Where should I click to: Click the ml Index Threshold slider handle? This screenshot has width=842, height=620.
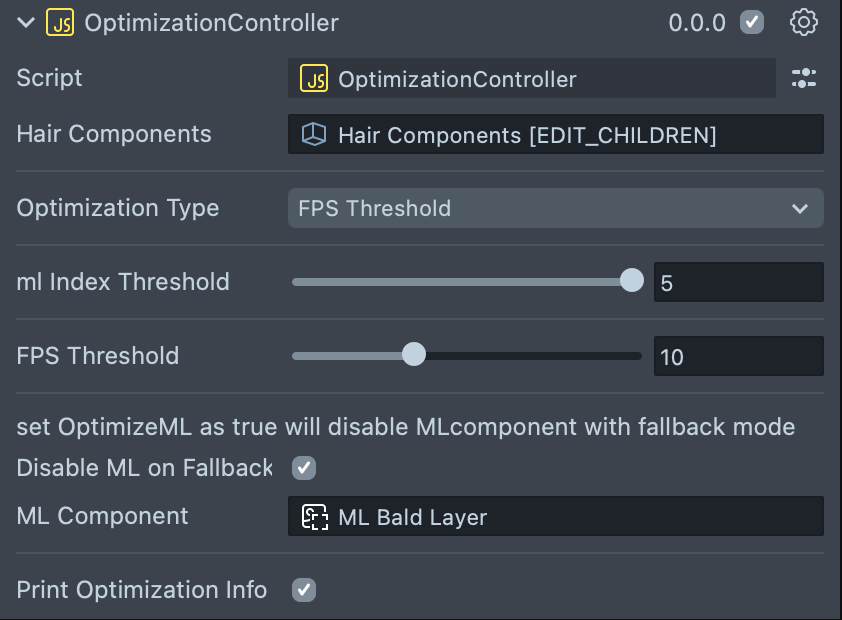point(632,281)
